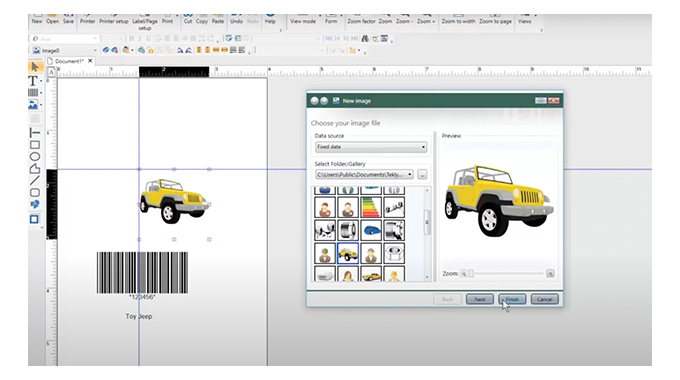Select the hex nut thumbnail in gallery
680x380 pixels.
pyautogui.click(x=394, y=253)
